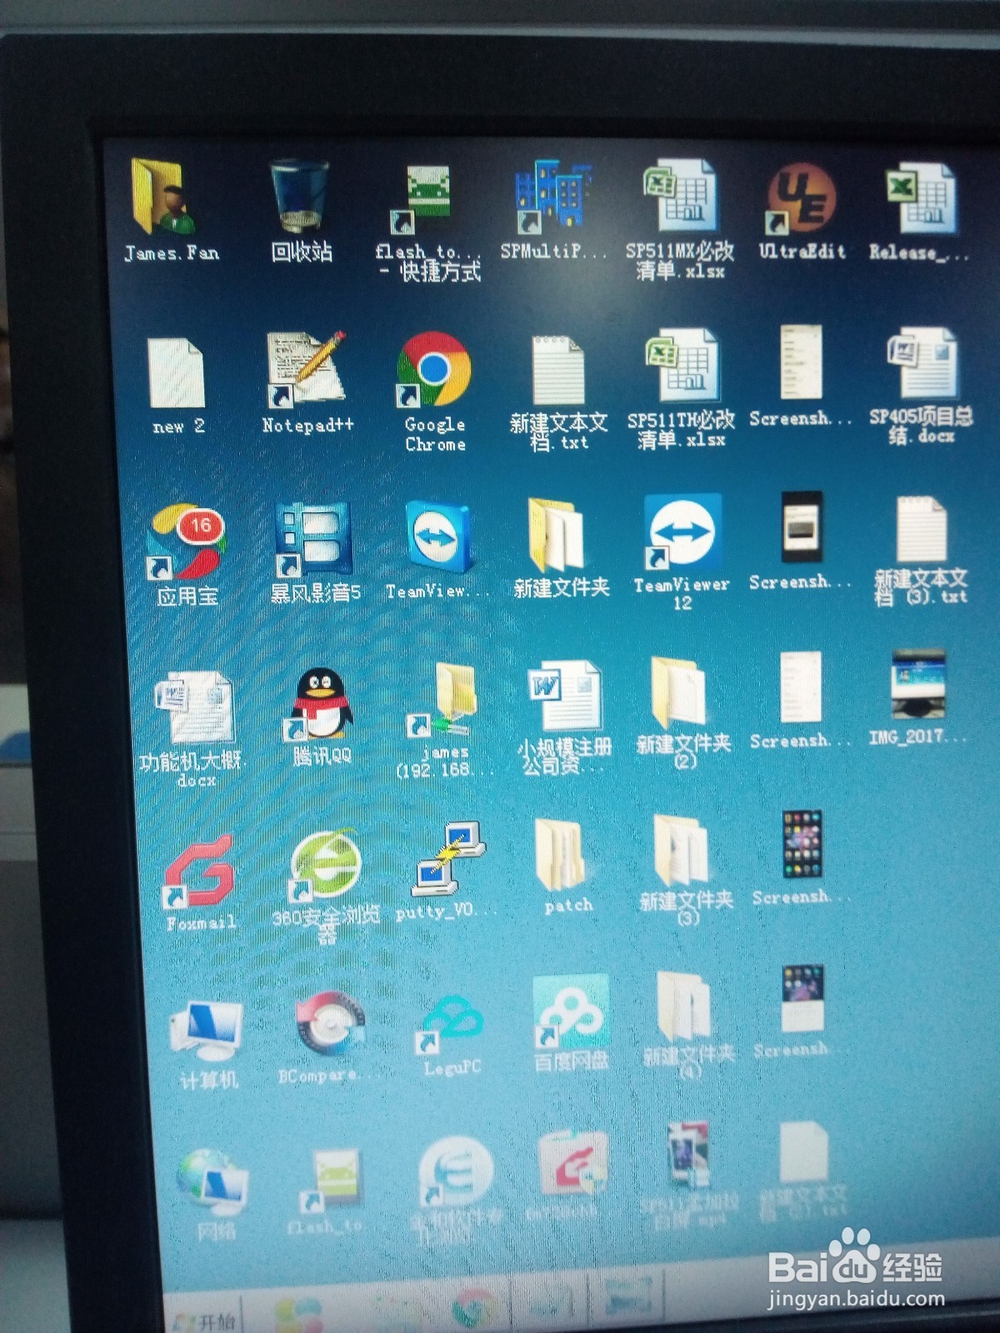Select 新建文本文档.txt file
This screenshot has width=1000, height=1333.
pos(558,393)
